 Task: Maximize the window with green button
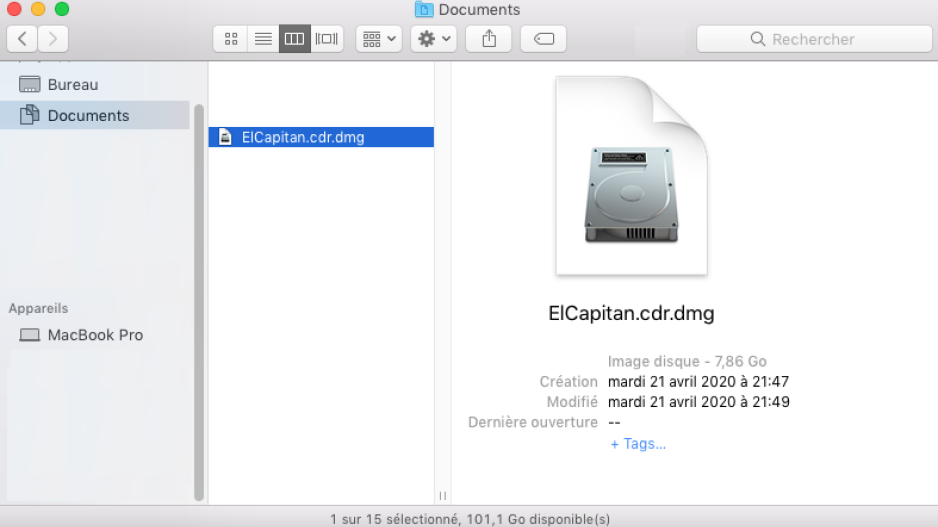(62, 9)
